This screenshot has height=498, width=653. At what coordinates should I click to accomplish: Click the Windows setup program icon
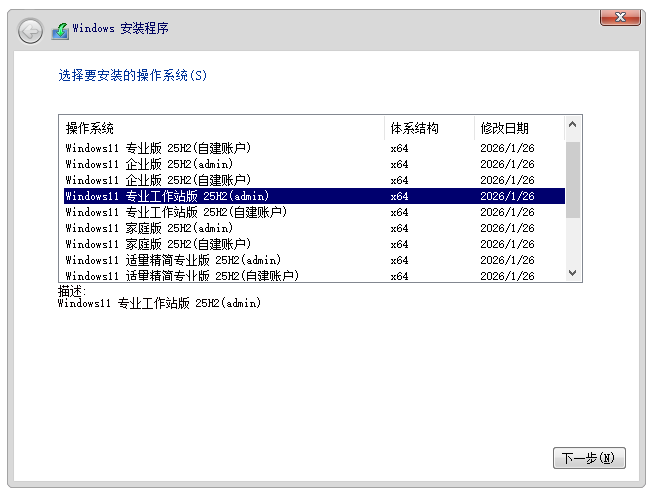coord(60,30)
